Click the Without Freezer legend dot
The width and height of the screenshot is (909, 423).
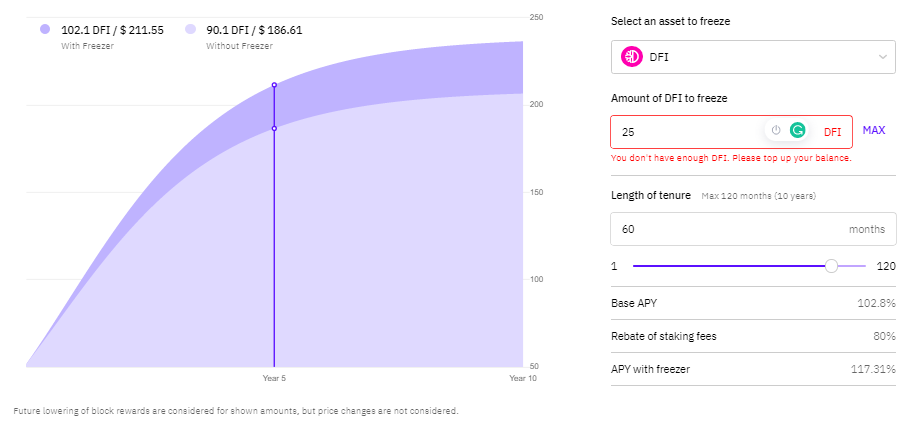point(190,30)
